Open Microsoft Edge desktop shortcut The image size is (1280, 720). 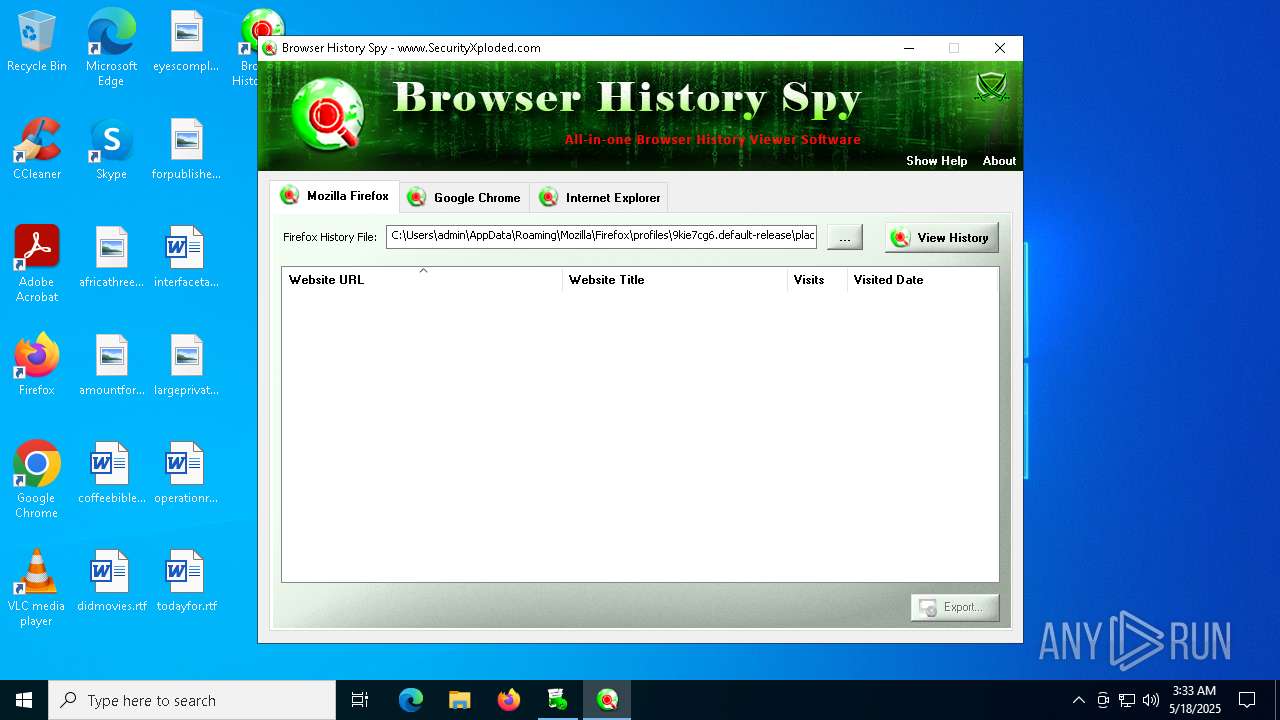pos(111,47)
